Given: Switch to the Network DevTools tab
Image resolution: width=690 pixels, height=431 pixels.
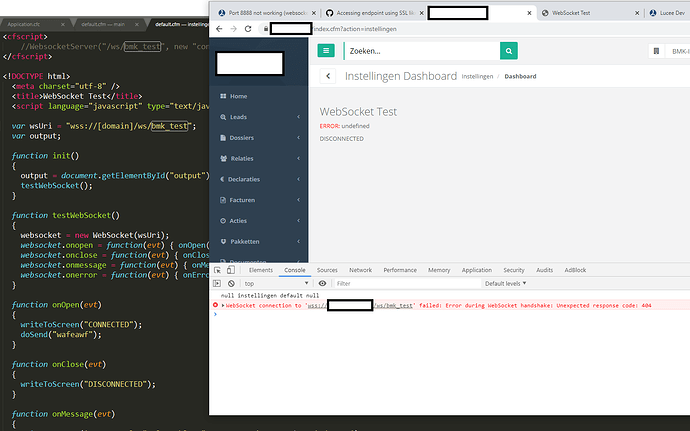Looking at the screenshot, I should 360,270.
